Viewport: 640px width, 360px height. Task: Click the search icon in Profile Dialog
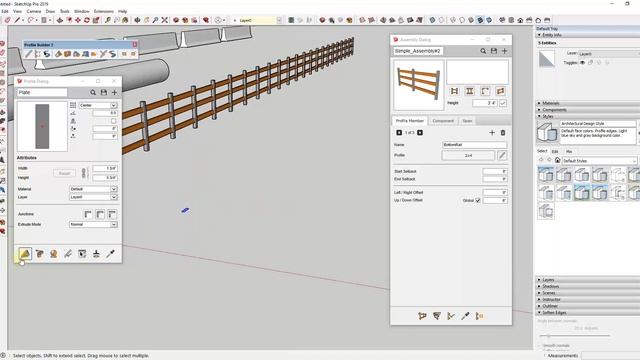coord(93,93)
